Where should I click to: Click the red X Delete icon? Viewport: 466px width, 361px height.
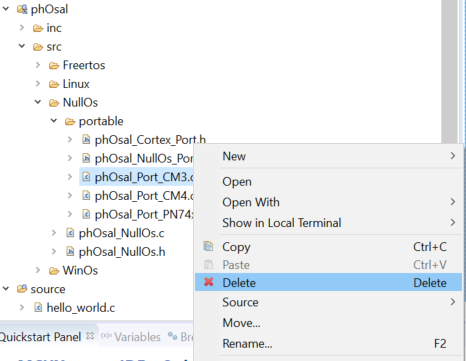click(209, 282)
